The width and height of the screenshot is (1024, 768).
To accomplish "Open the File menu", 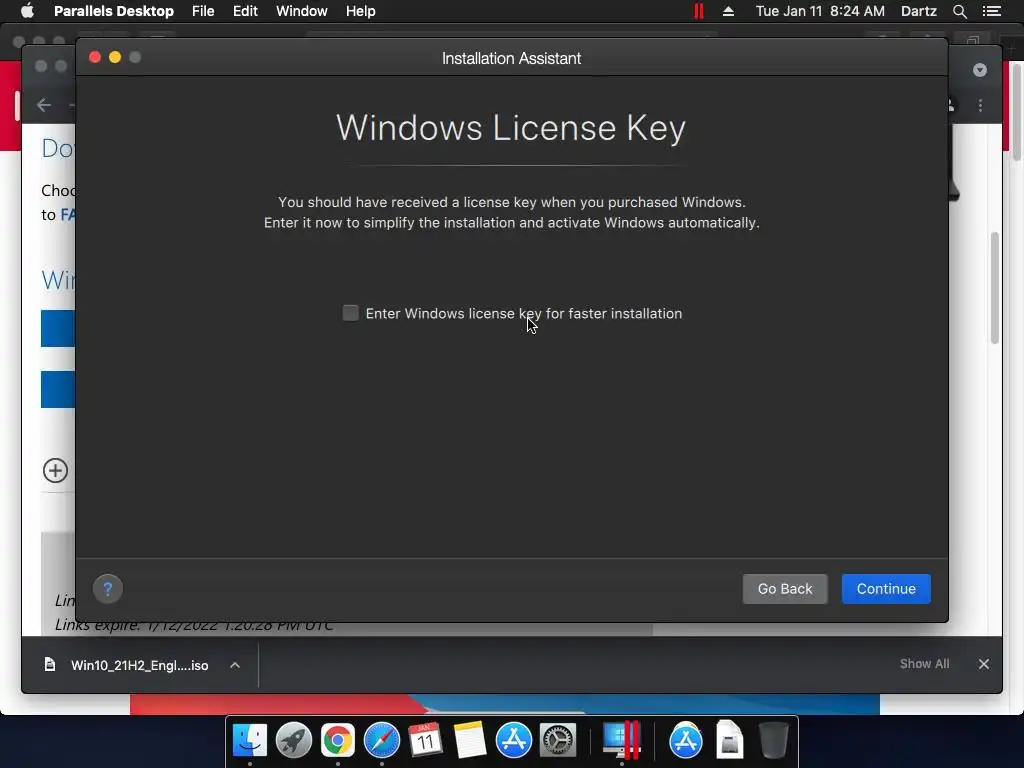I will [x=203, y=11].
